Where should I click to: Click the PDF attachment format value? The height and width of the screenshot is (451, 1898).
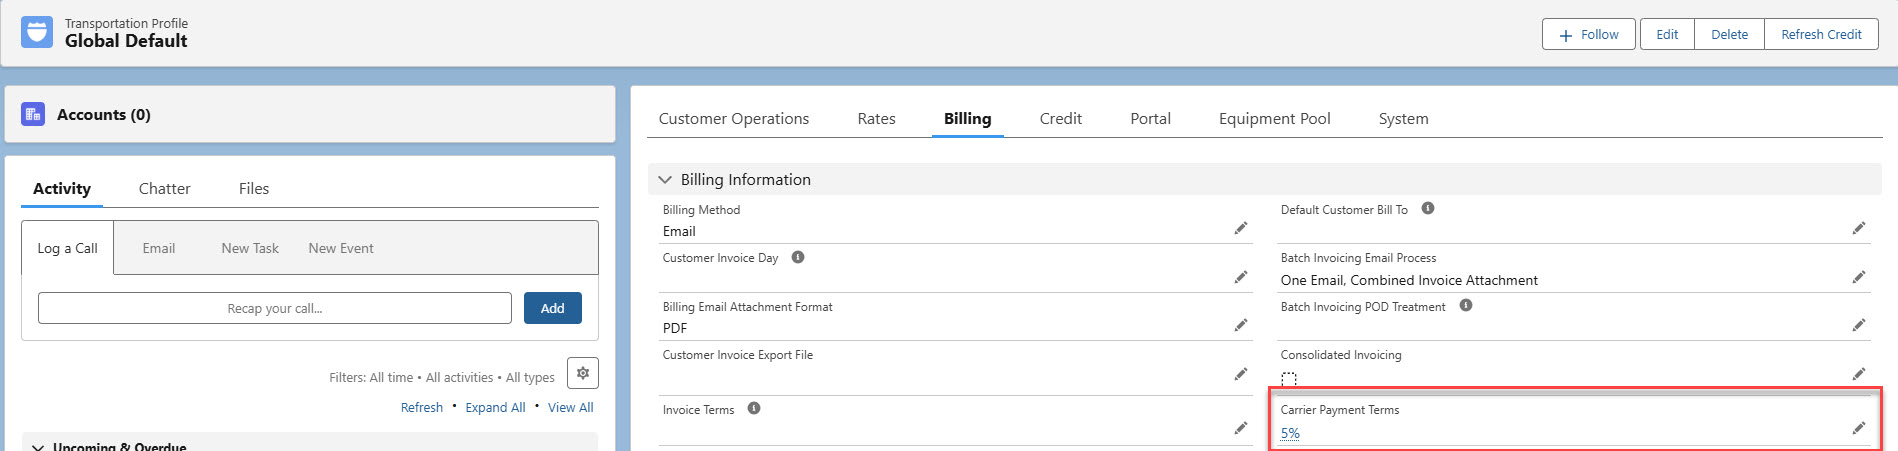[675, 328]
